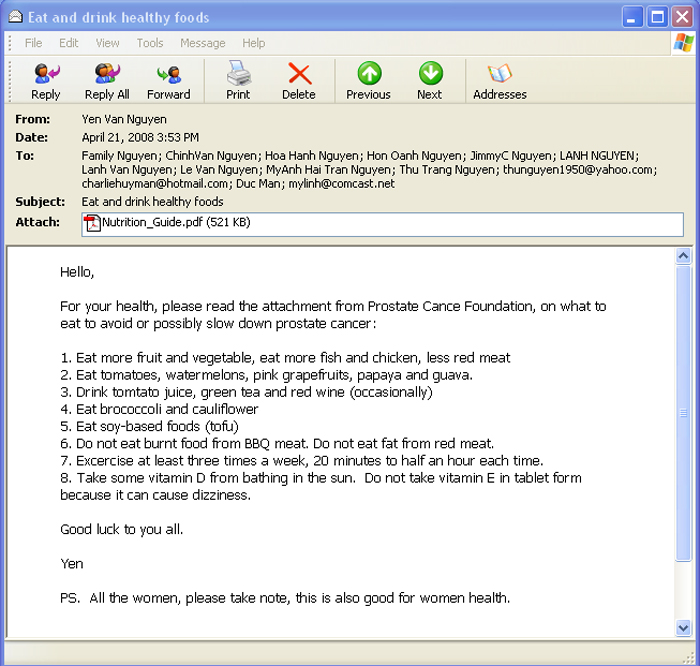Click recipient Duc Man
This screenshot has width=700, height=666.
coord(258,183)
